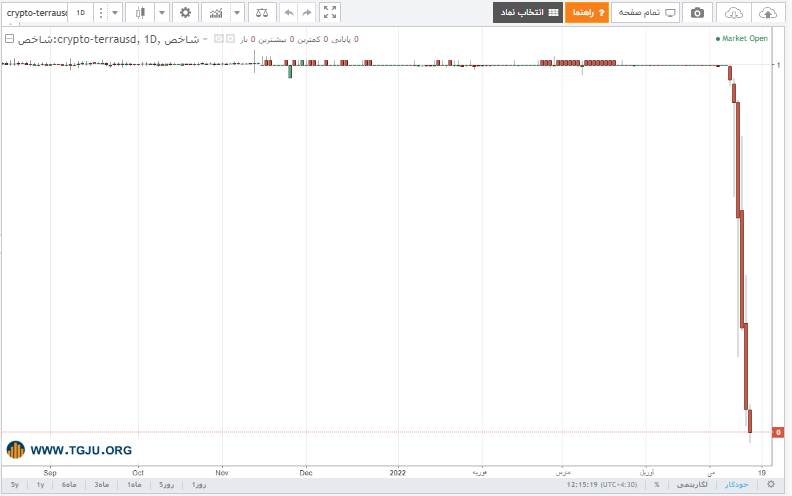The height and width of the screenshot is (496, 792).
Task: Save chart layout via cloud upload icon
Action: (768, 13)
